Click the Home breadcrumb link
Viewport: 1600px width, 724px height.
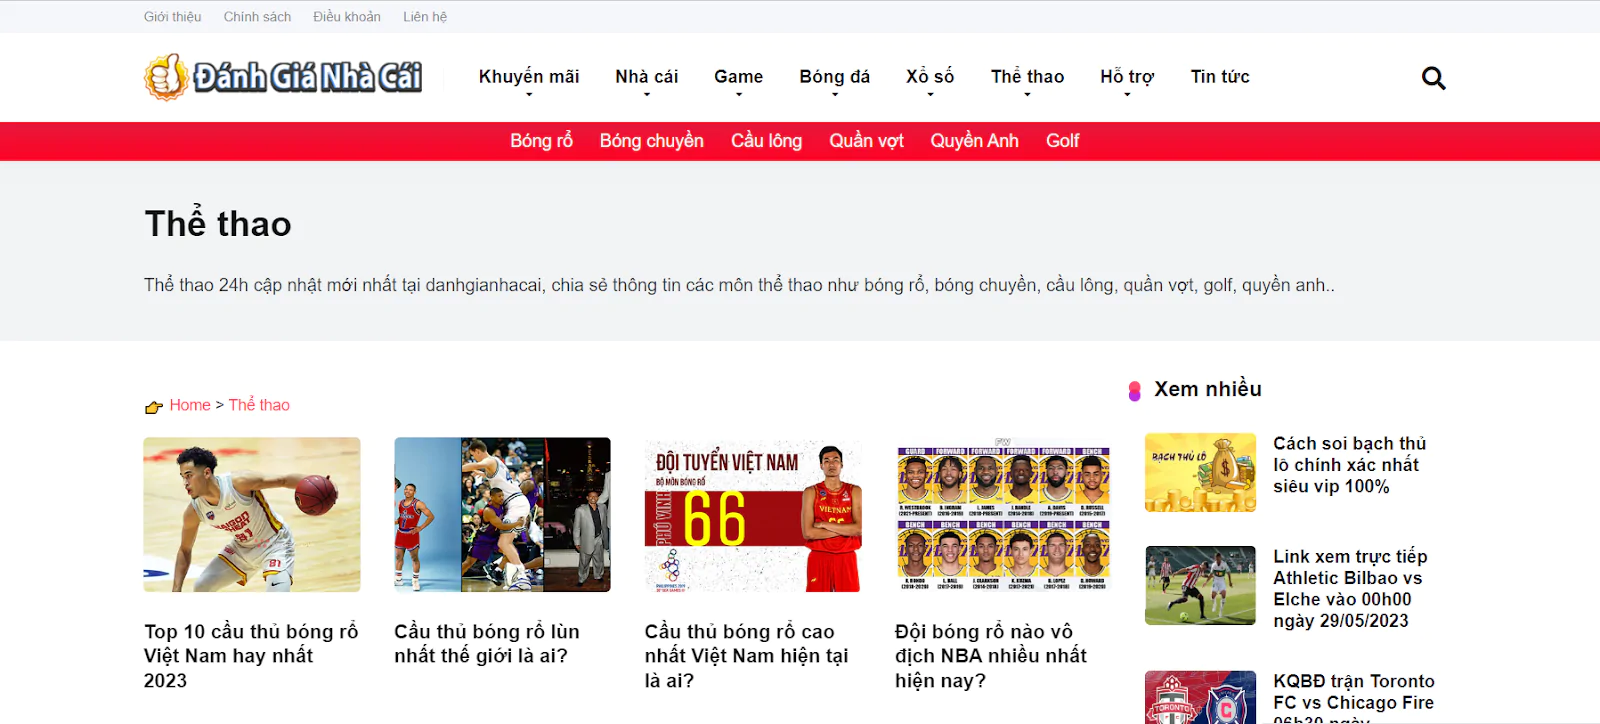coord(190,405)
